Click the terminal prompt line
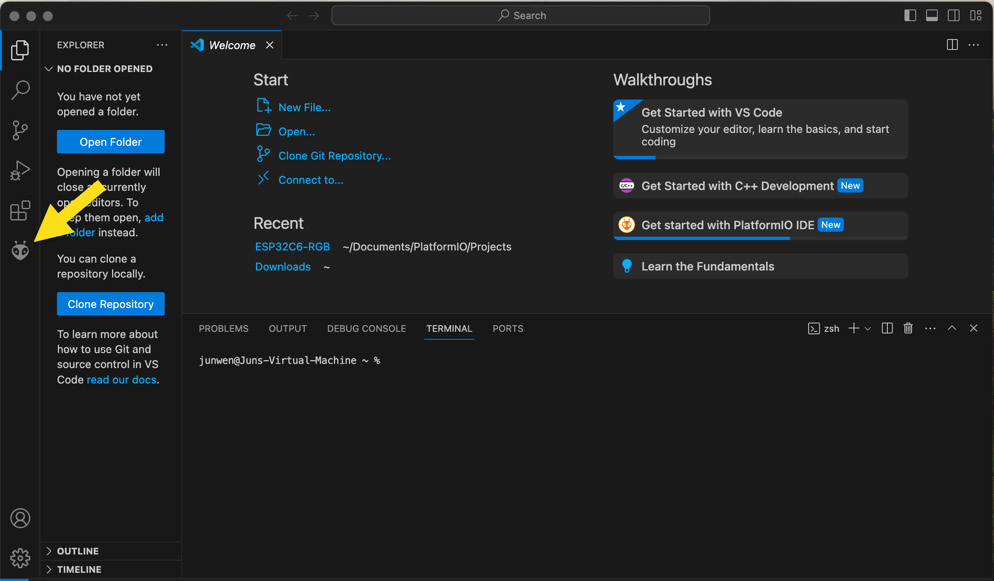The width and height of the screenshot is (994, 581). tap(290, 361)
